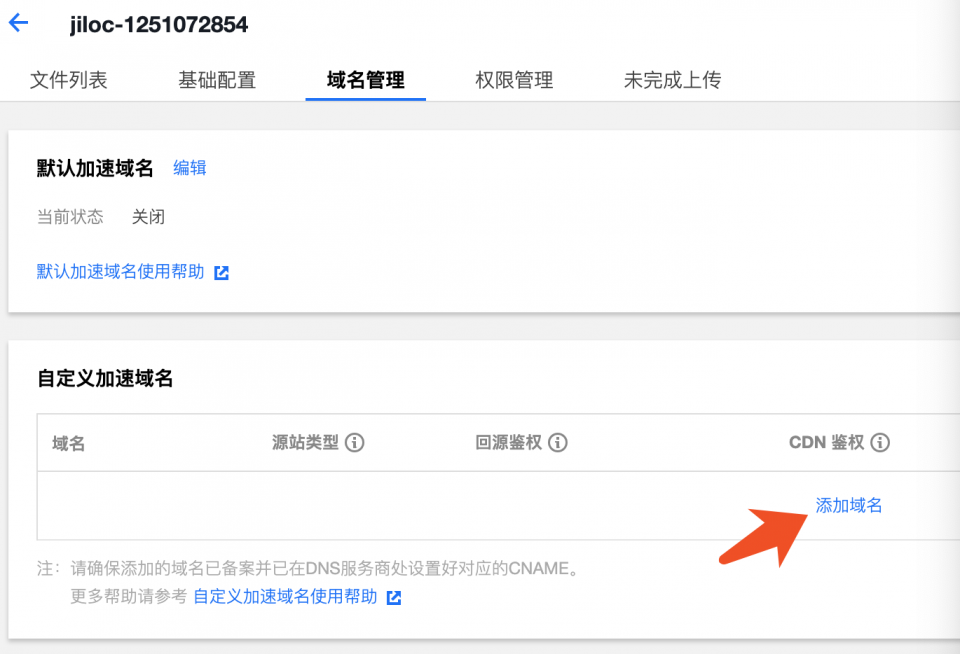Open 自定义加速域名使用帮助 link
The image size is (960, 654).
coord(285,596)
